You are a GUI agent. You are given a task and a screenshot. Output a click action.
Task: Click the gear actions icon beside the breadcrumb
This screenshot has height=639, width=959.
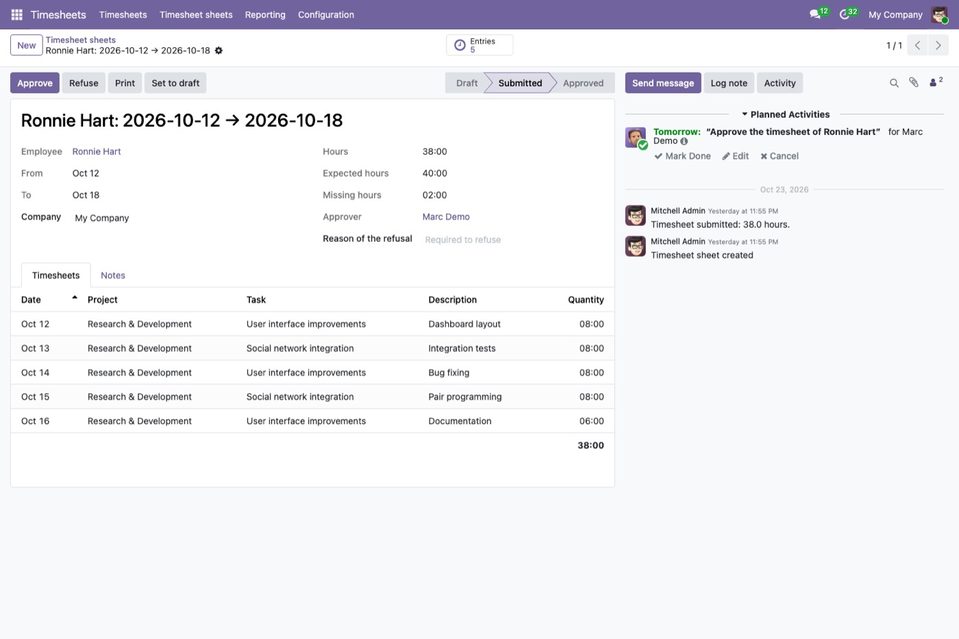218,51
